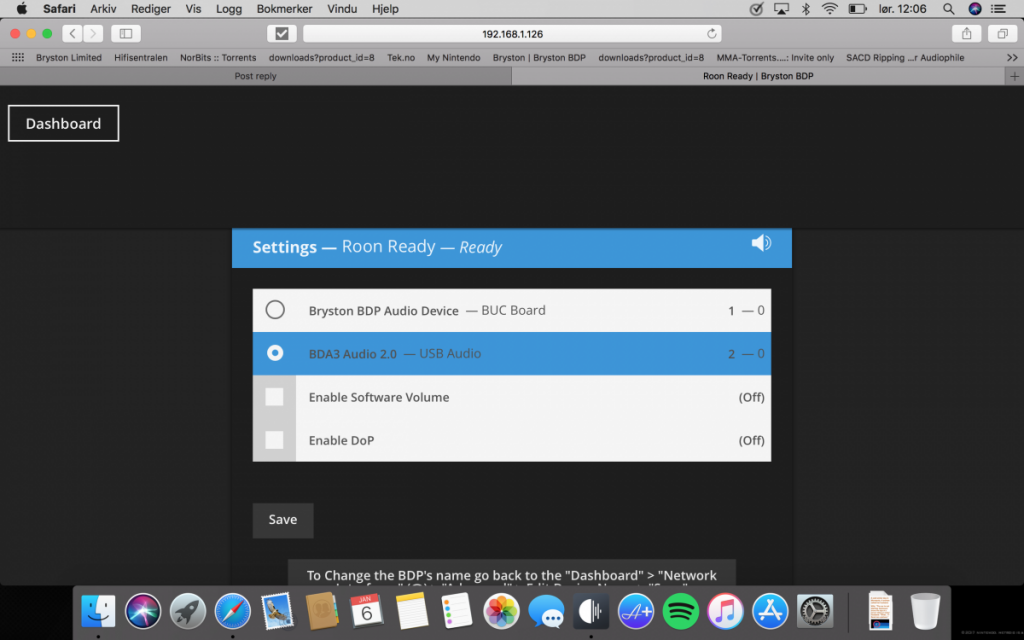This screenshot has width=1024, height=640.
Task: Open Launchpad rocket icon in Dock
Action: pos(187,611)
